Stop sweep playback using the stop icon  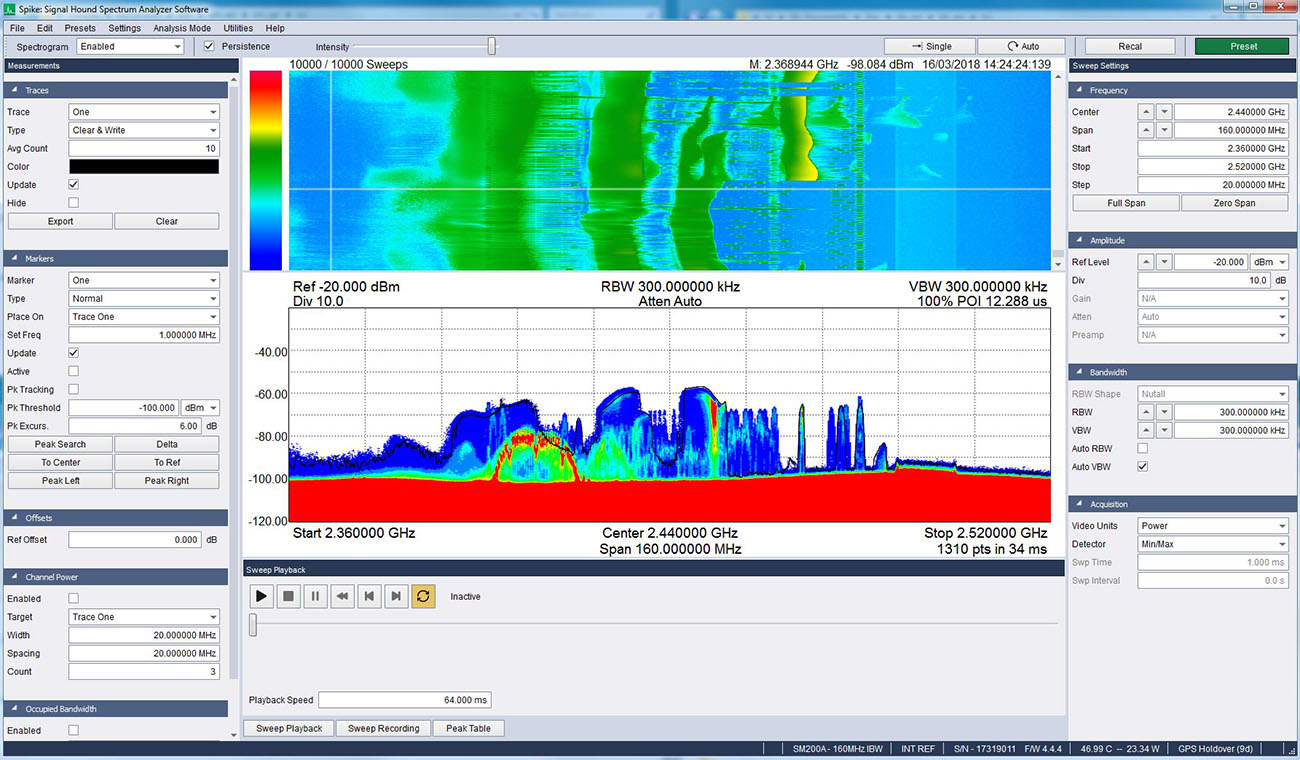(x=287, y=595)
